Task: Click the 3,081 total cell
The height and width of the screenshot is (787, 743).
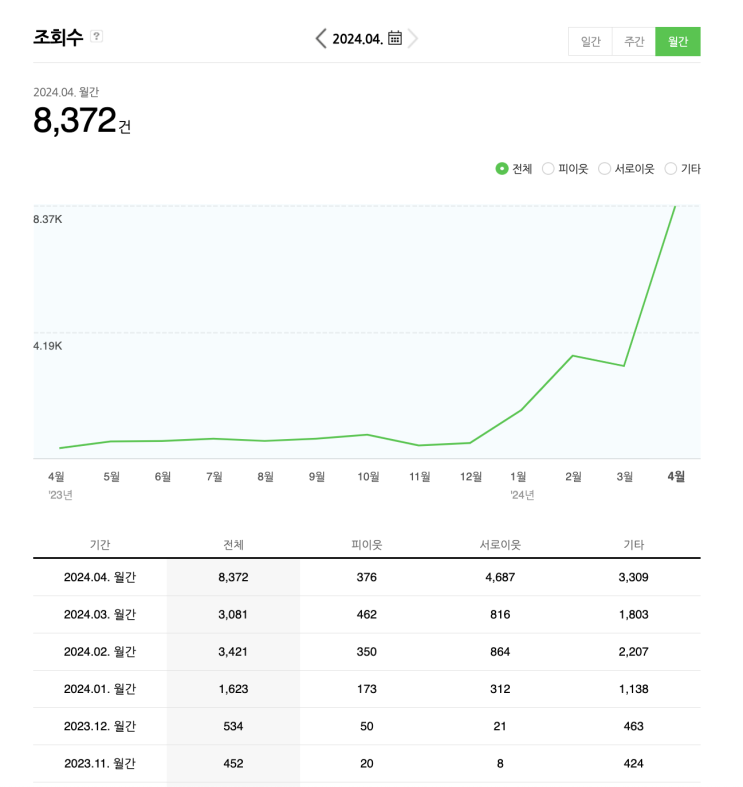Action: [233, 614]
